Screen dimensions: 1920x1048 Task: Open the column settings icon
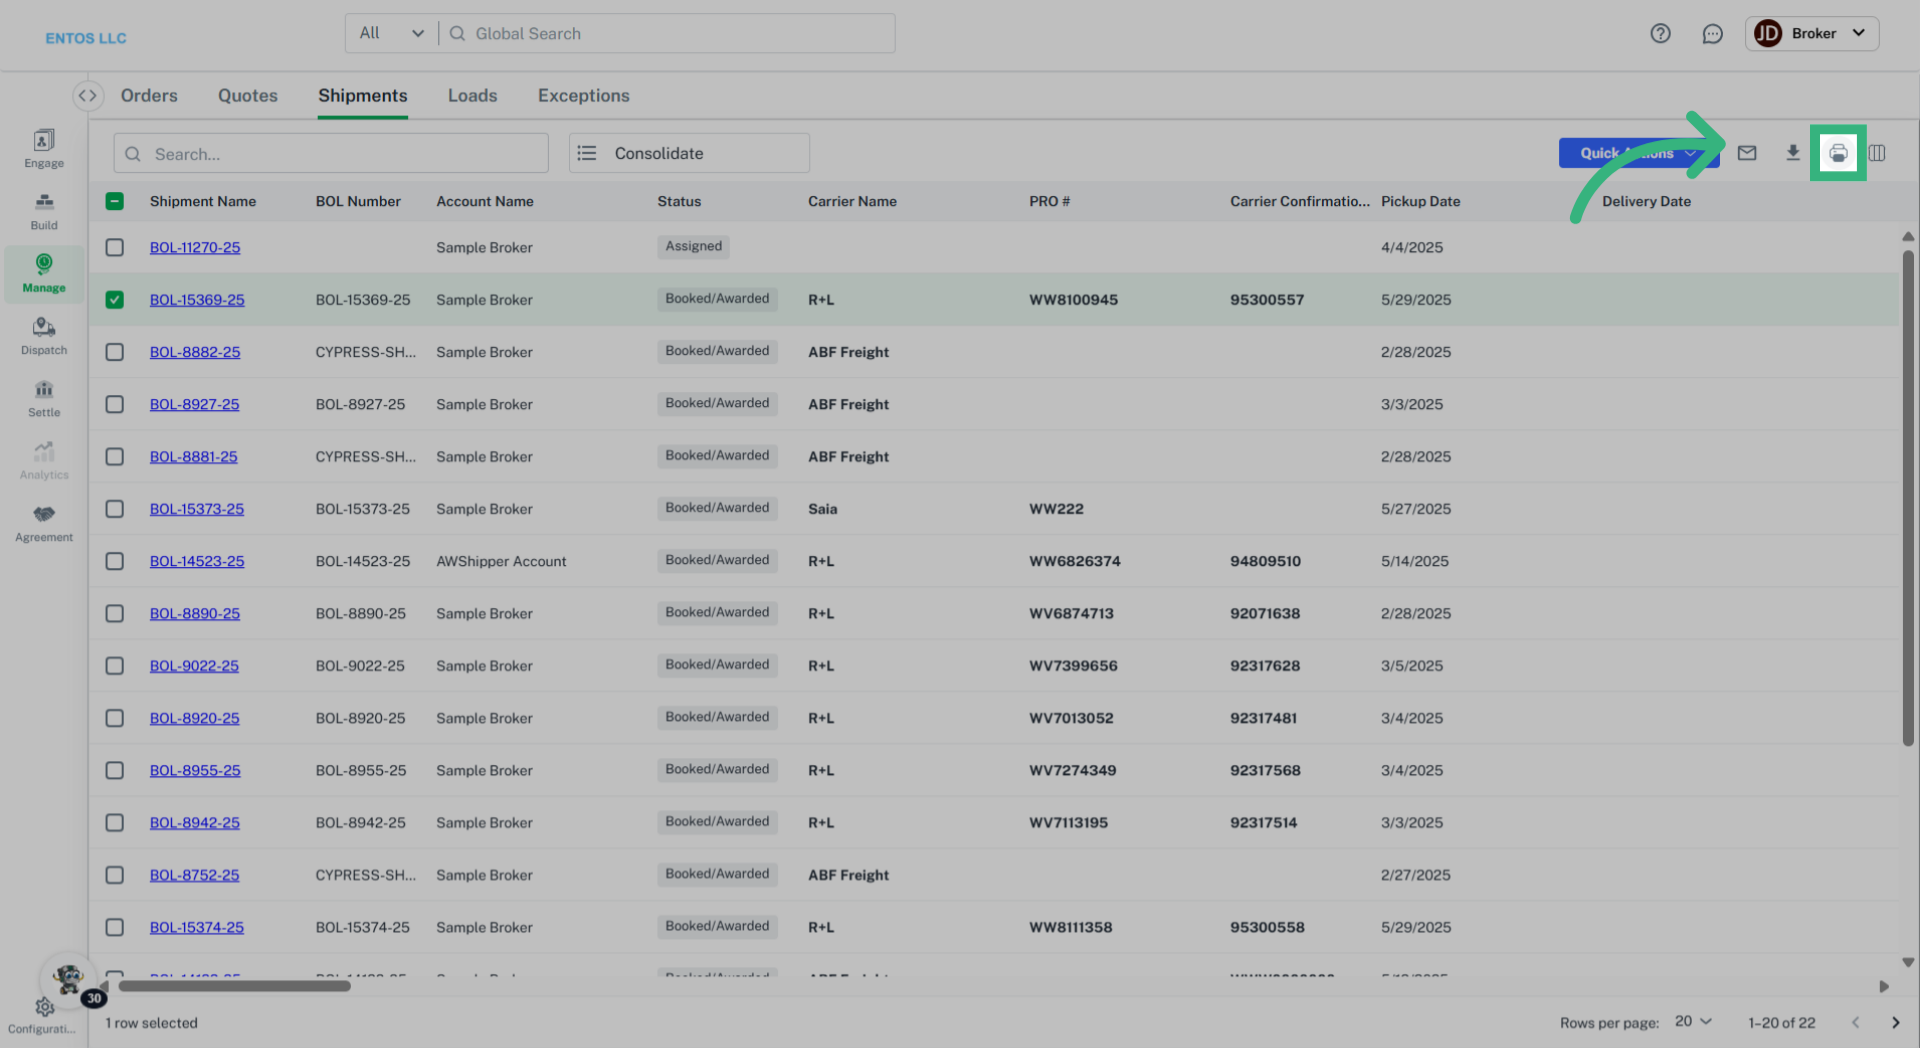coord(1877,153)
